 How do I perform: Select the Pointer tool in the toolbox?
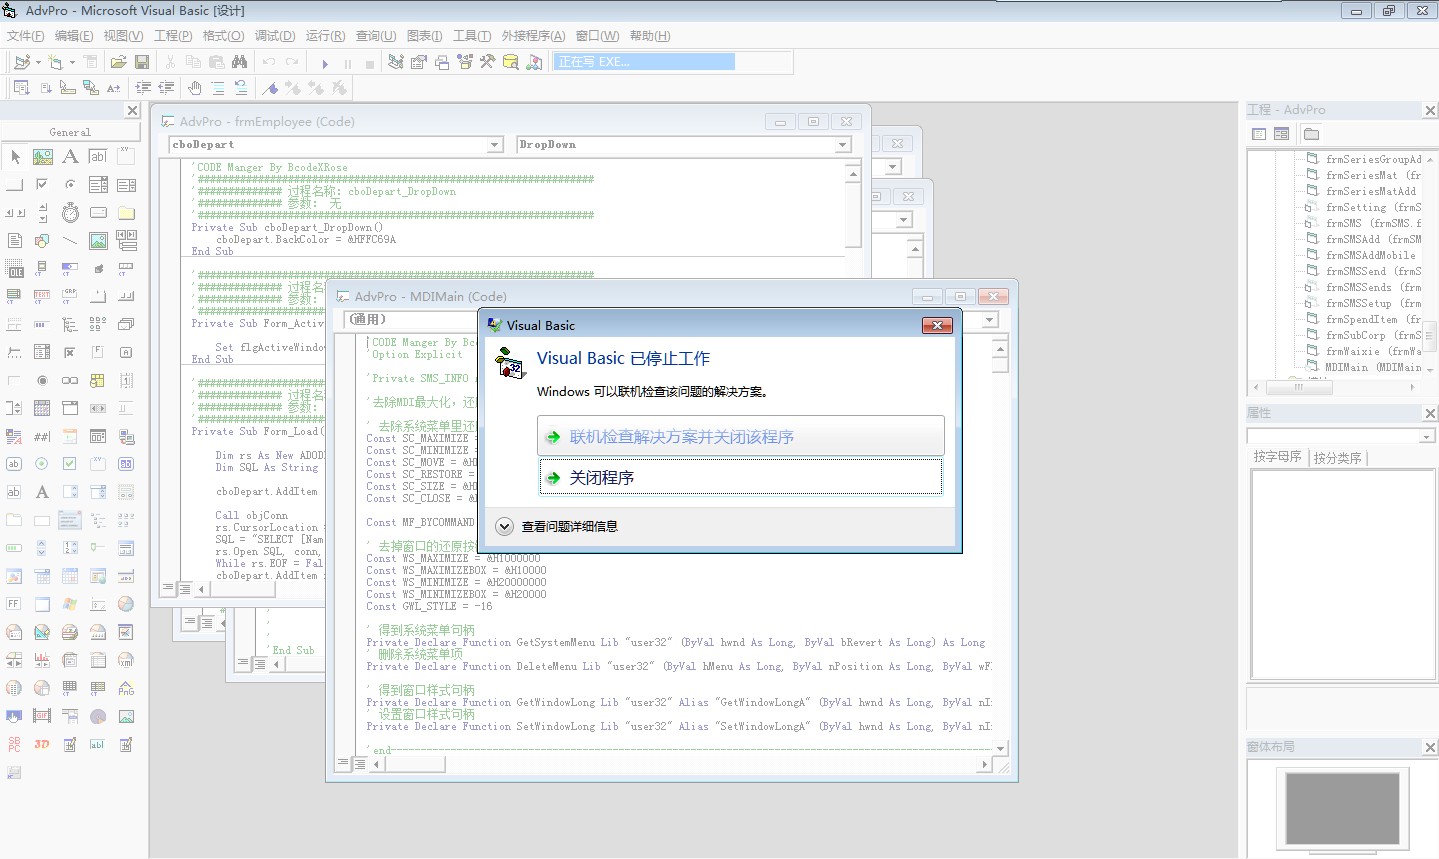pos(15,157)
